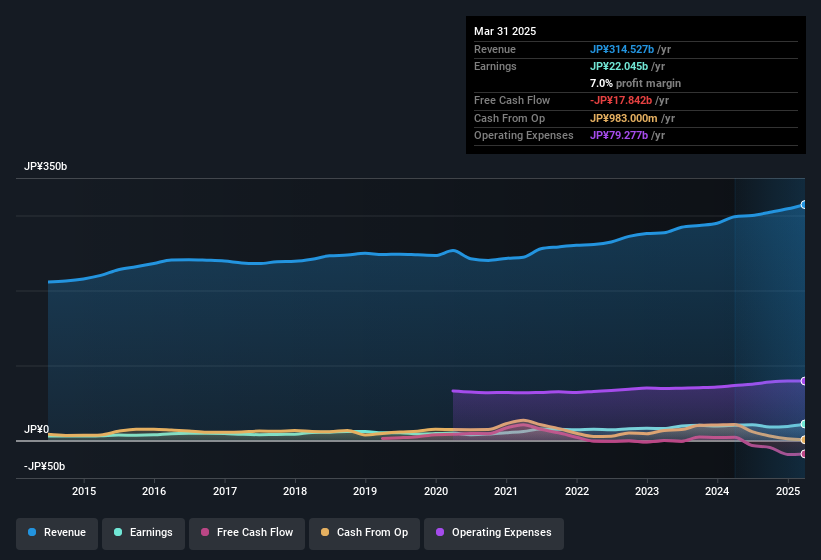
Task: Click the Free Cash Flow label in tooltip
Action: pos(512,100)
